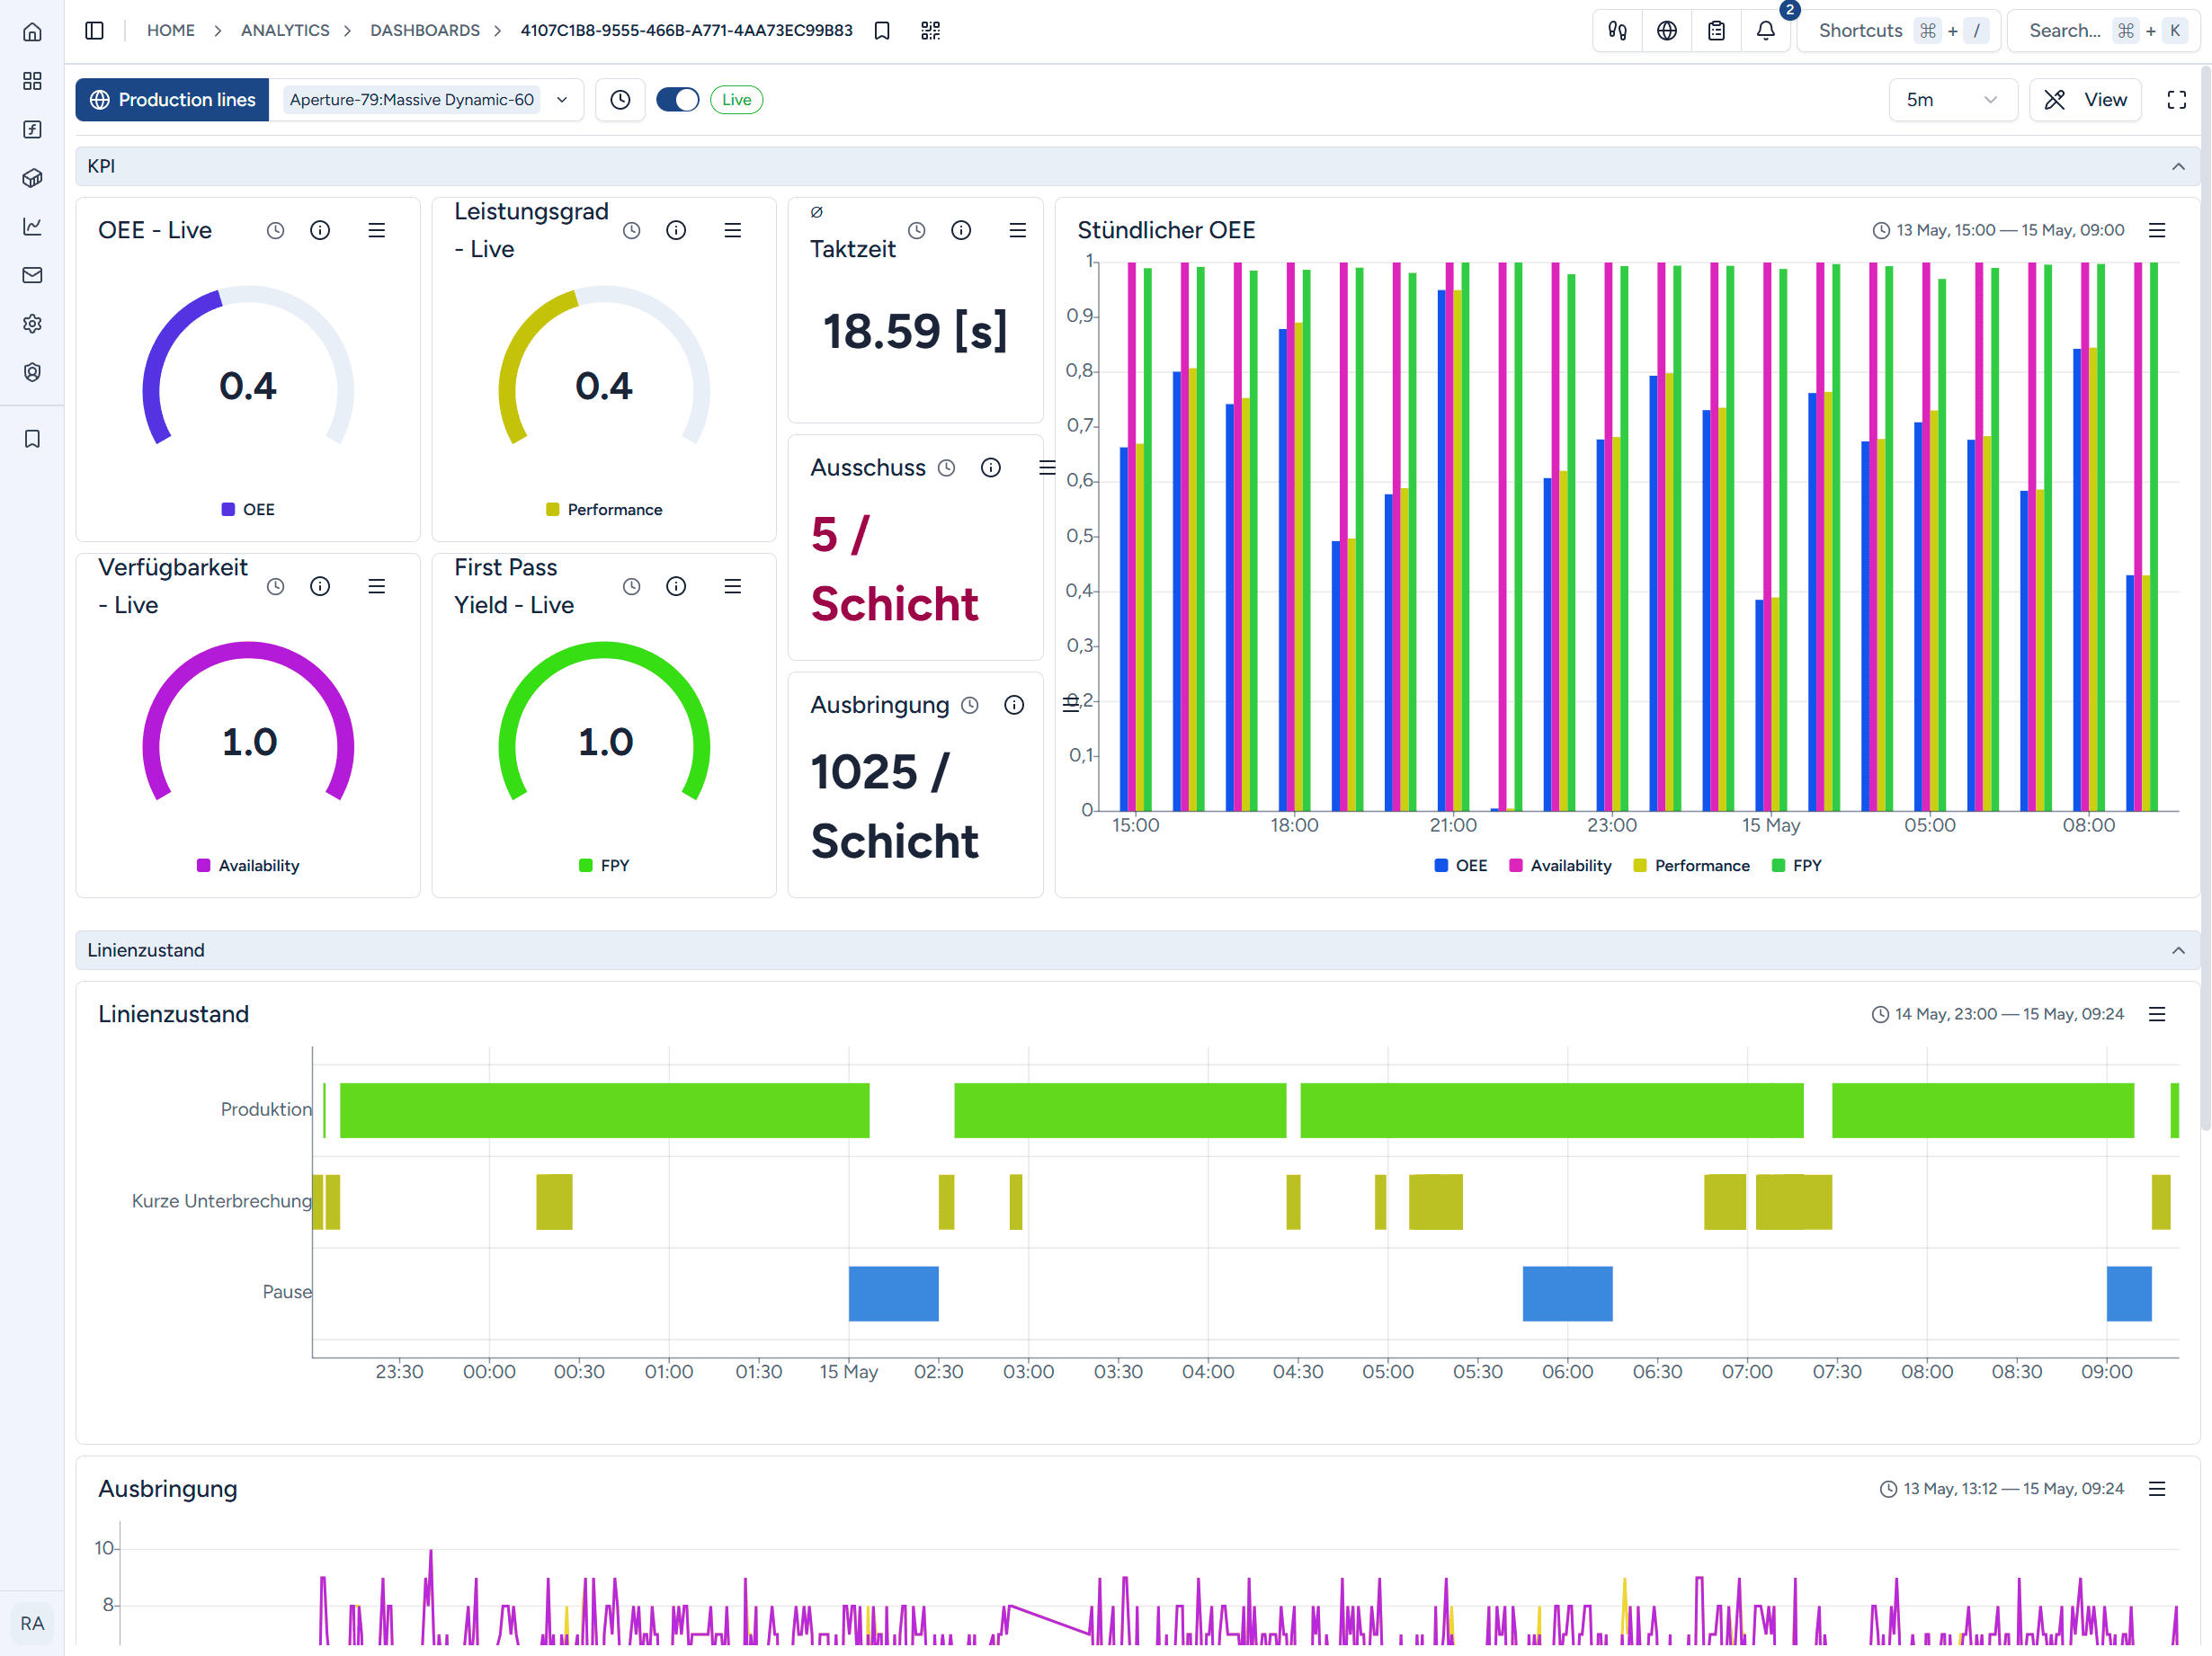The height and width of the screenshot is (1656, 2212).
Task: Toggle Performance legend under Leistungsgrad gauge
Action: coord(604,510)
